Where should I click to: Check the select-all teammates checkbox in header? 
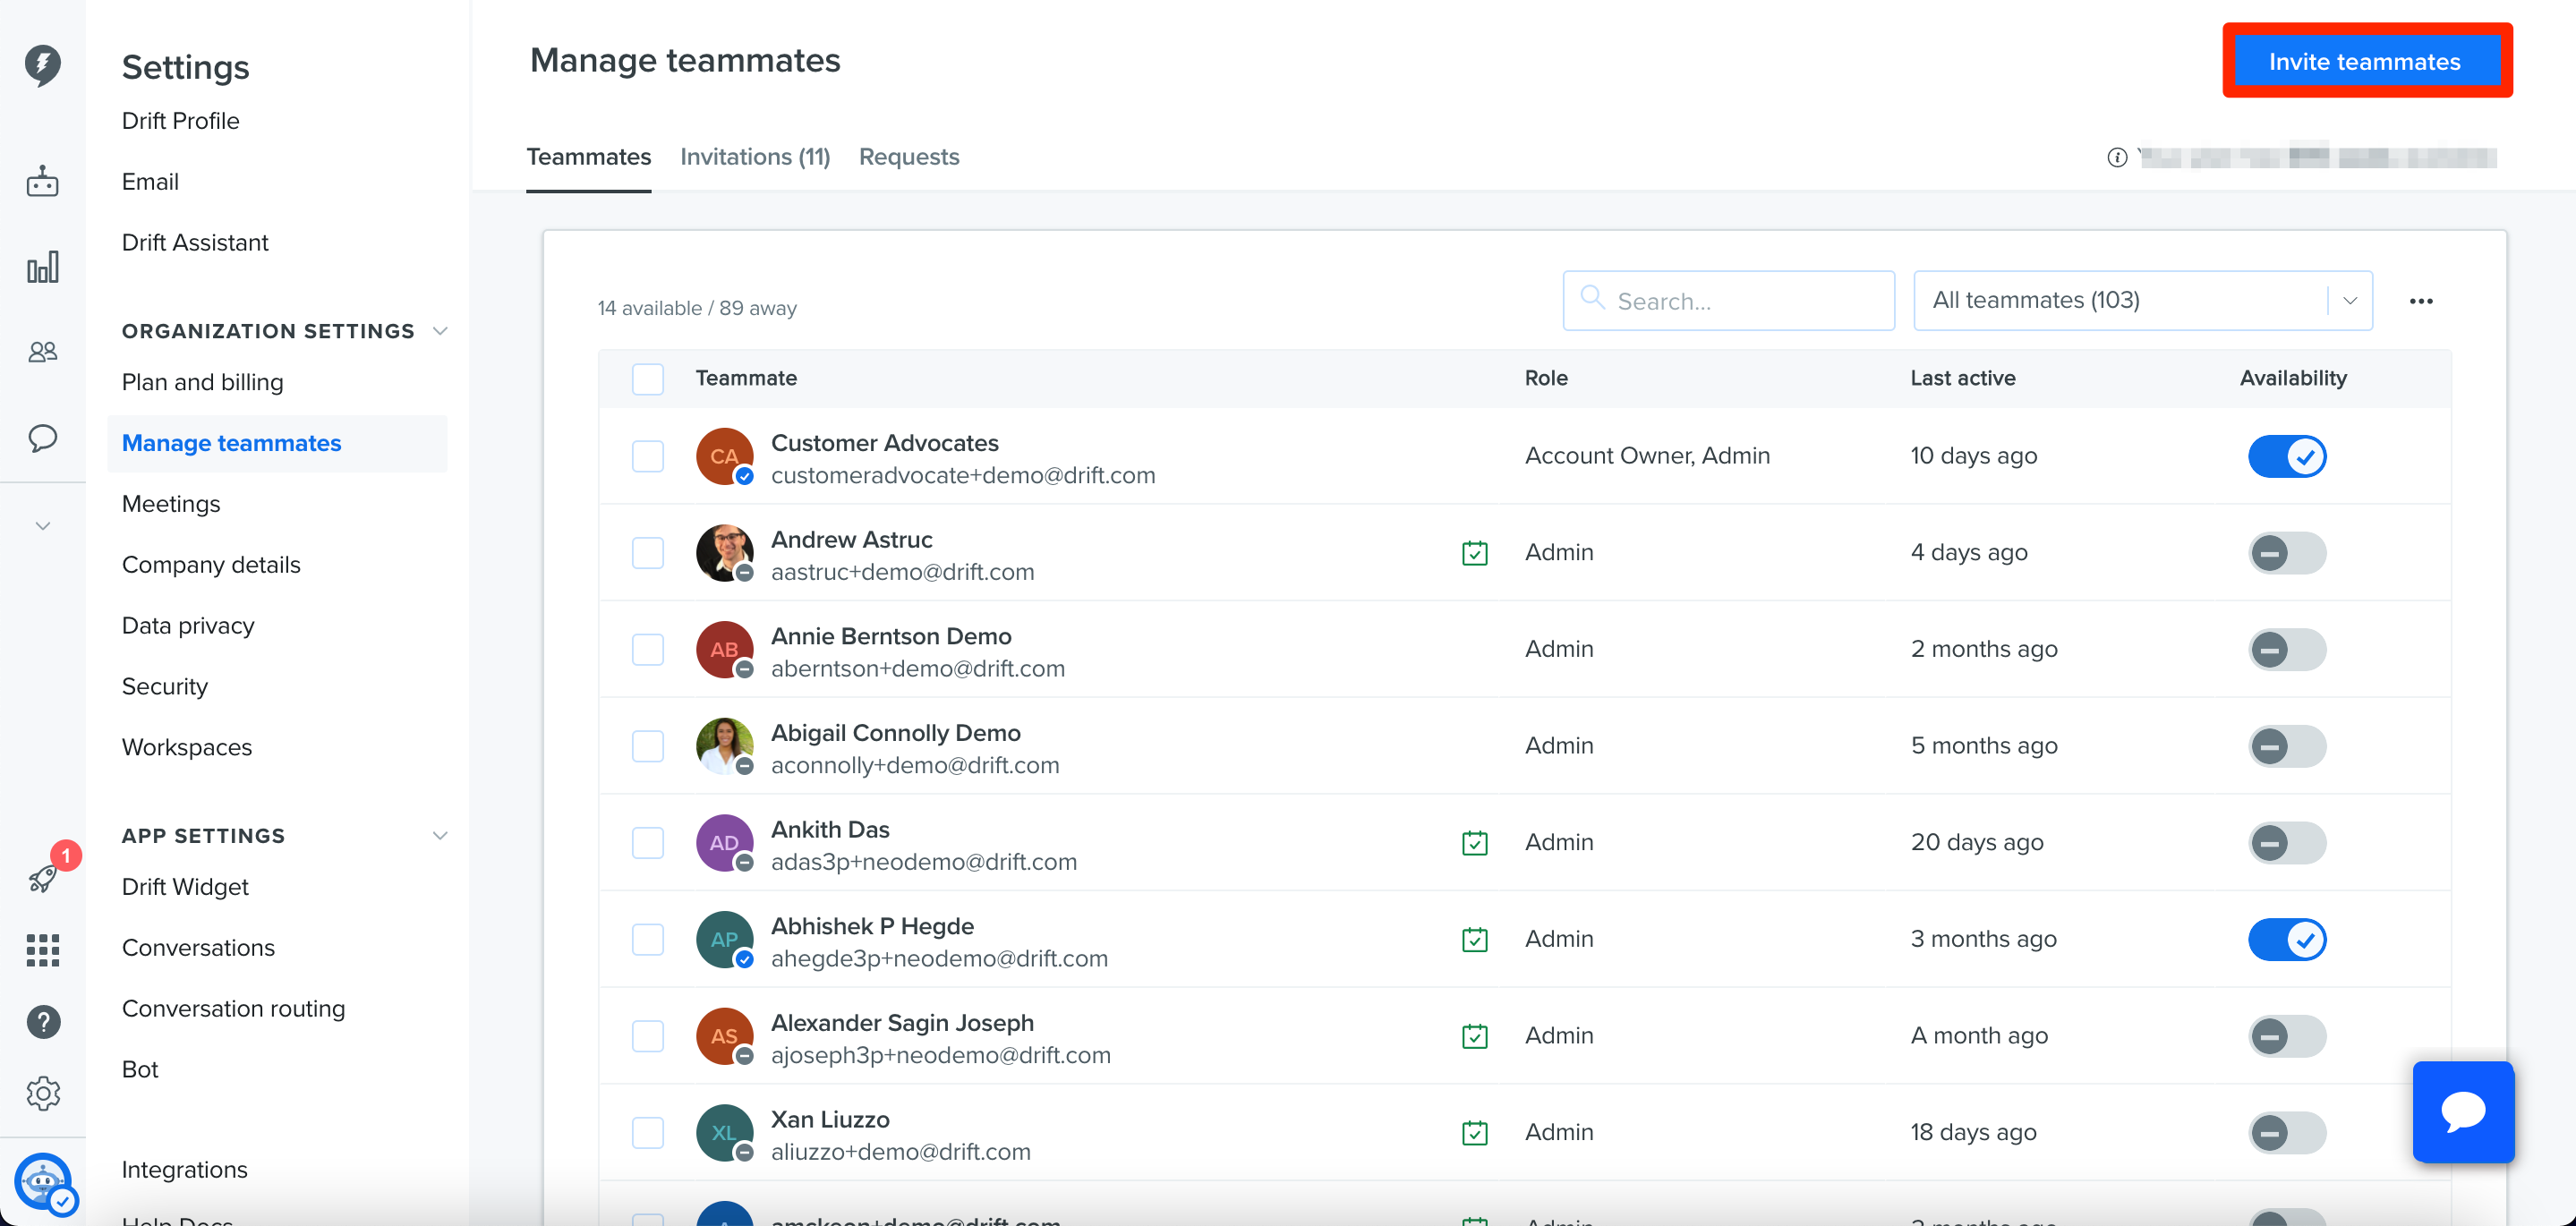(648, 379)
